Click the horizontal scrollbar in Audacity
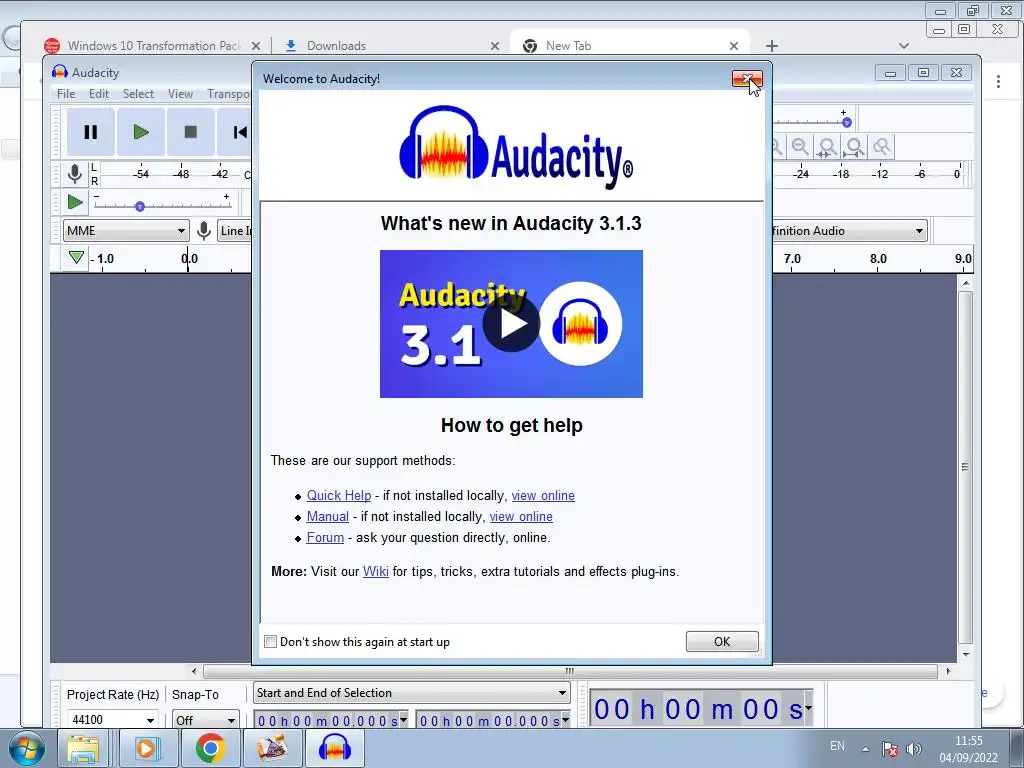Viewport: 1024px width, 768px height. 570,671
